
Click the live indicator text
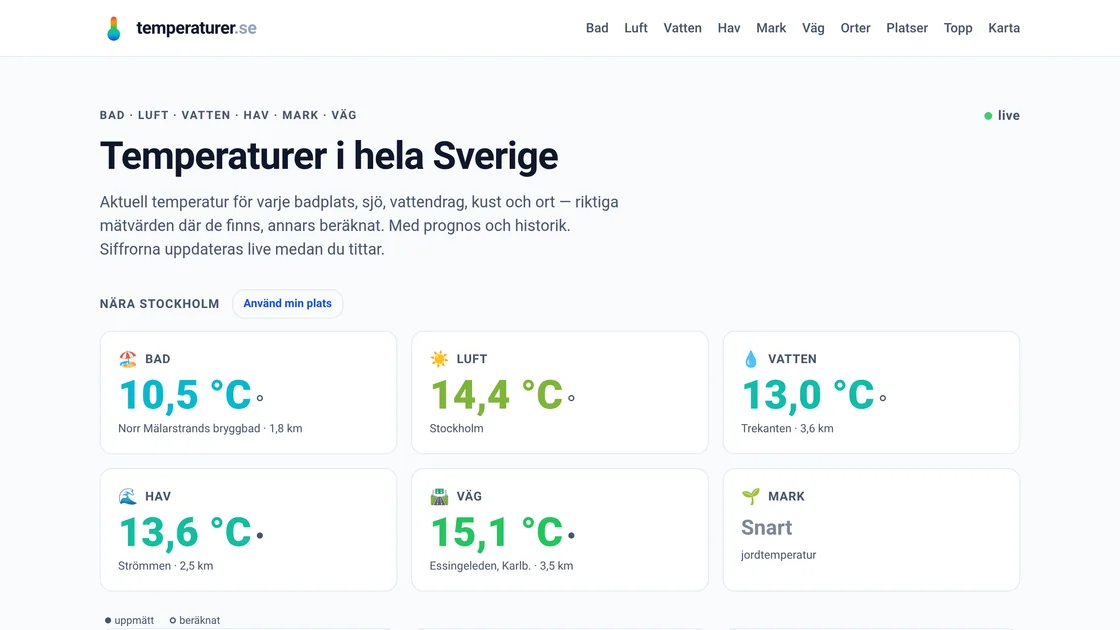[1009, 116]
